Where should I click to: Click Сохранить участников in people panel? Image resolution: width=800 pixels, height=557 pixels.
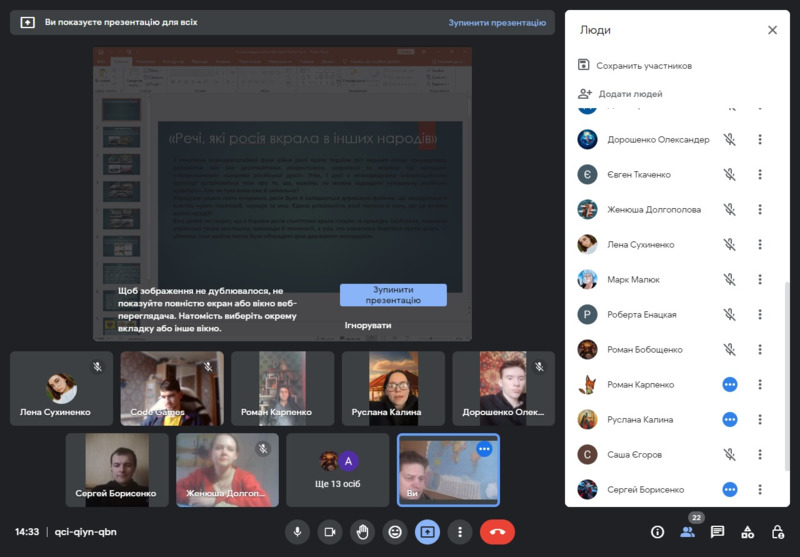[643, 66]
